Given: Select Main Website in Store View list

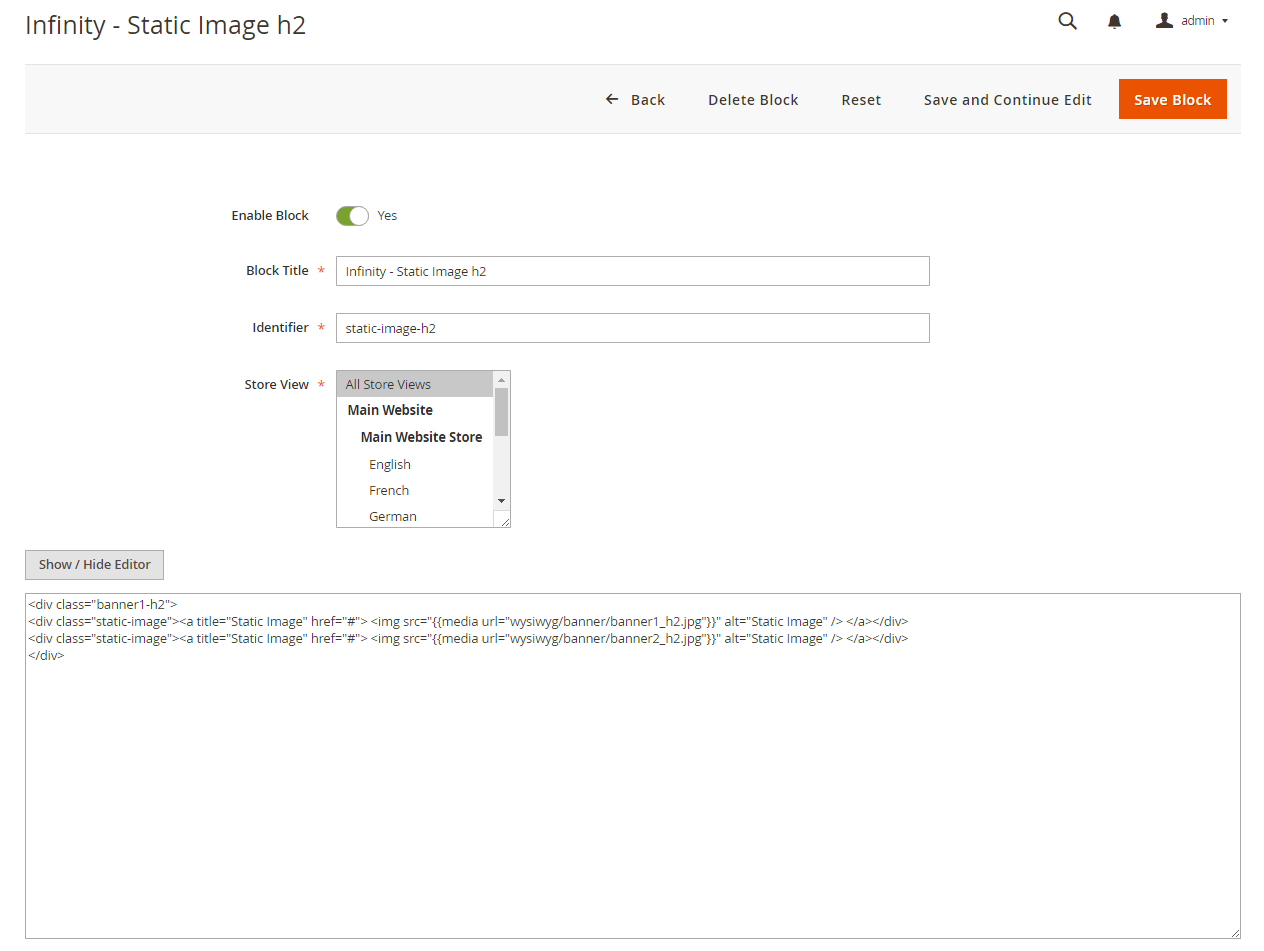Looking at the screenshot, I should click(x=390, y=410).
